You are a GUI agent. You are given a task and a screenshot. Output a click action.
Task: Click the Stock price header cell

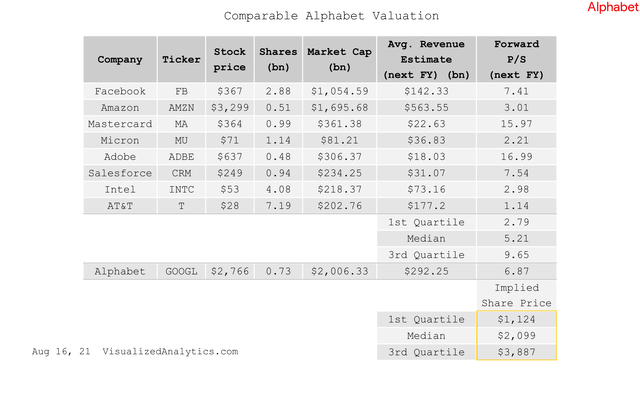click(x=230, y=60)
